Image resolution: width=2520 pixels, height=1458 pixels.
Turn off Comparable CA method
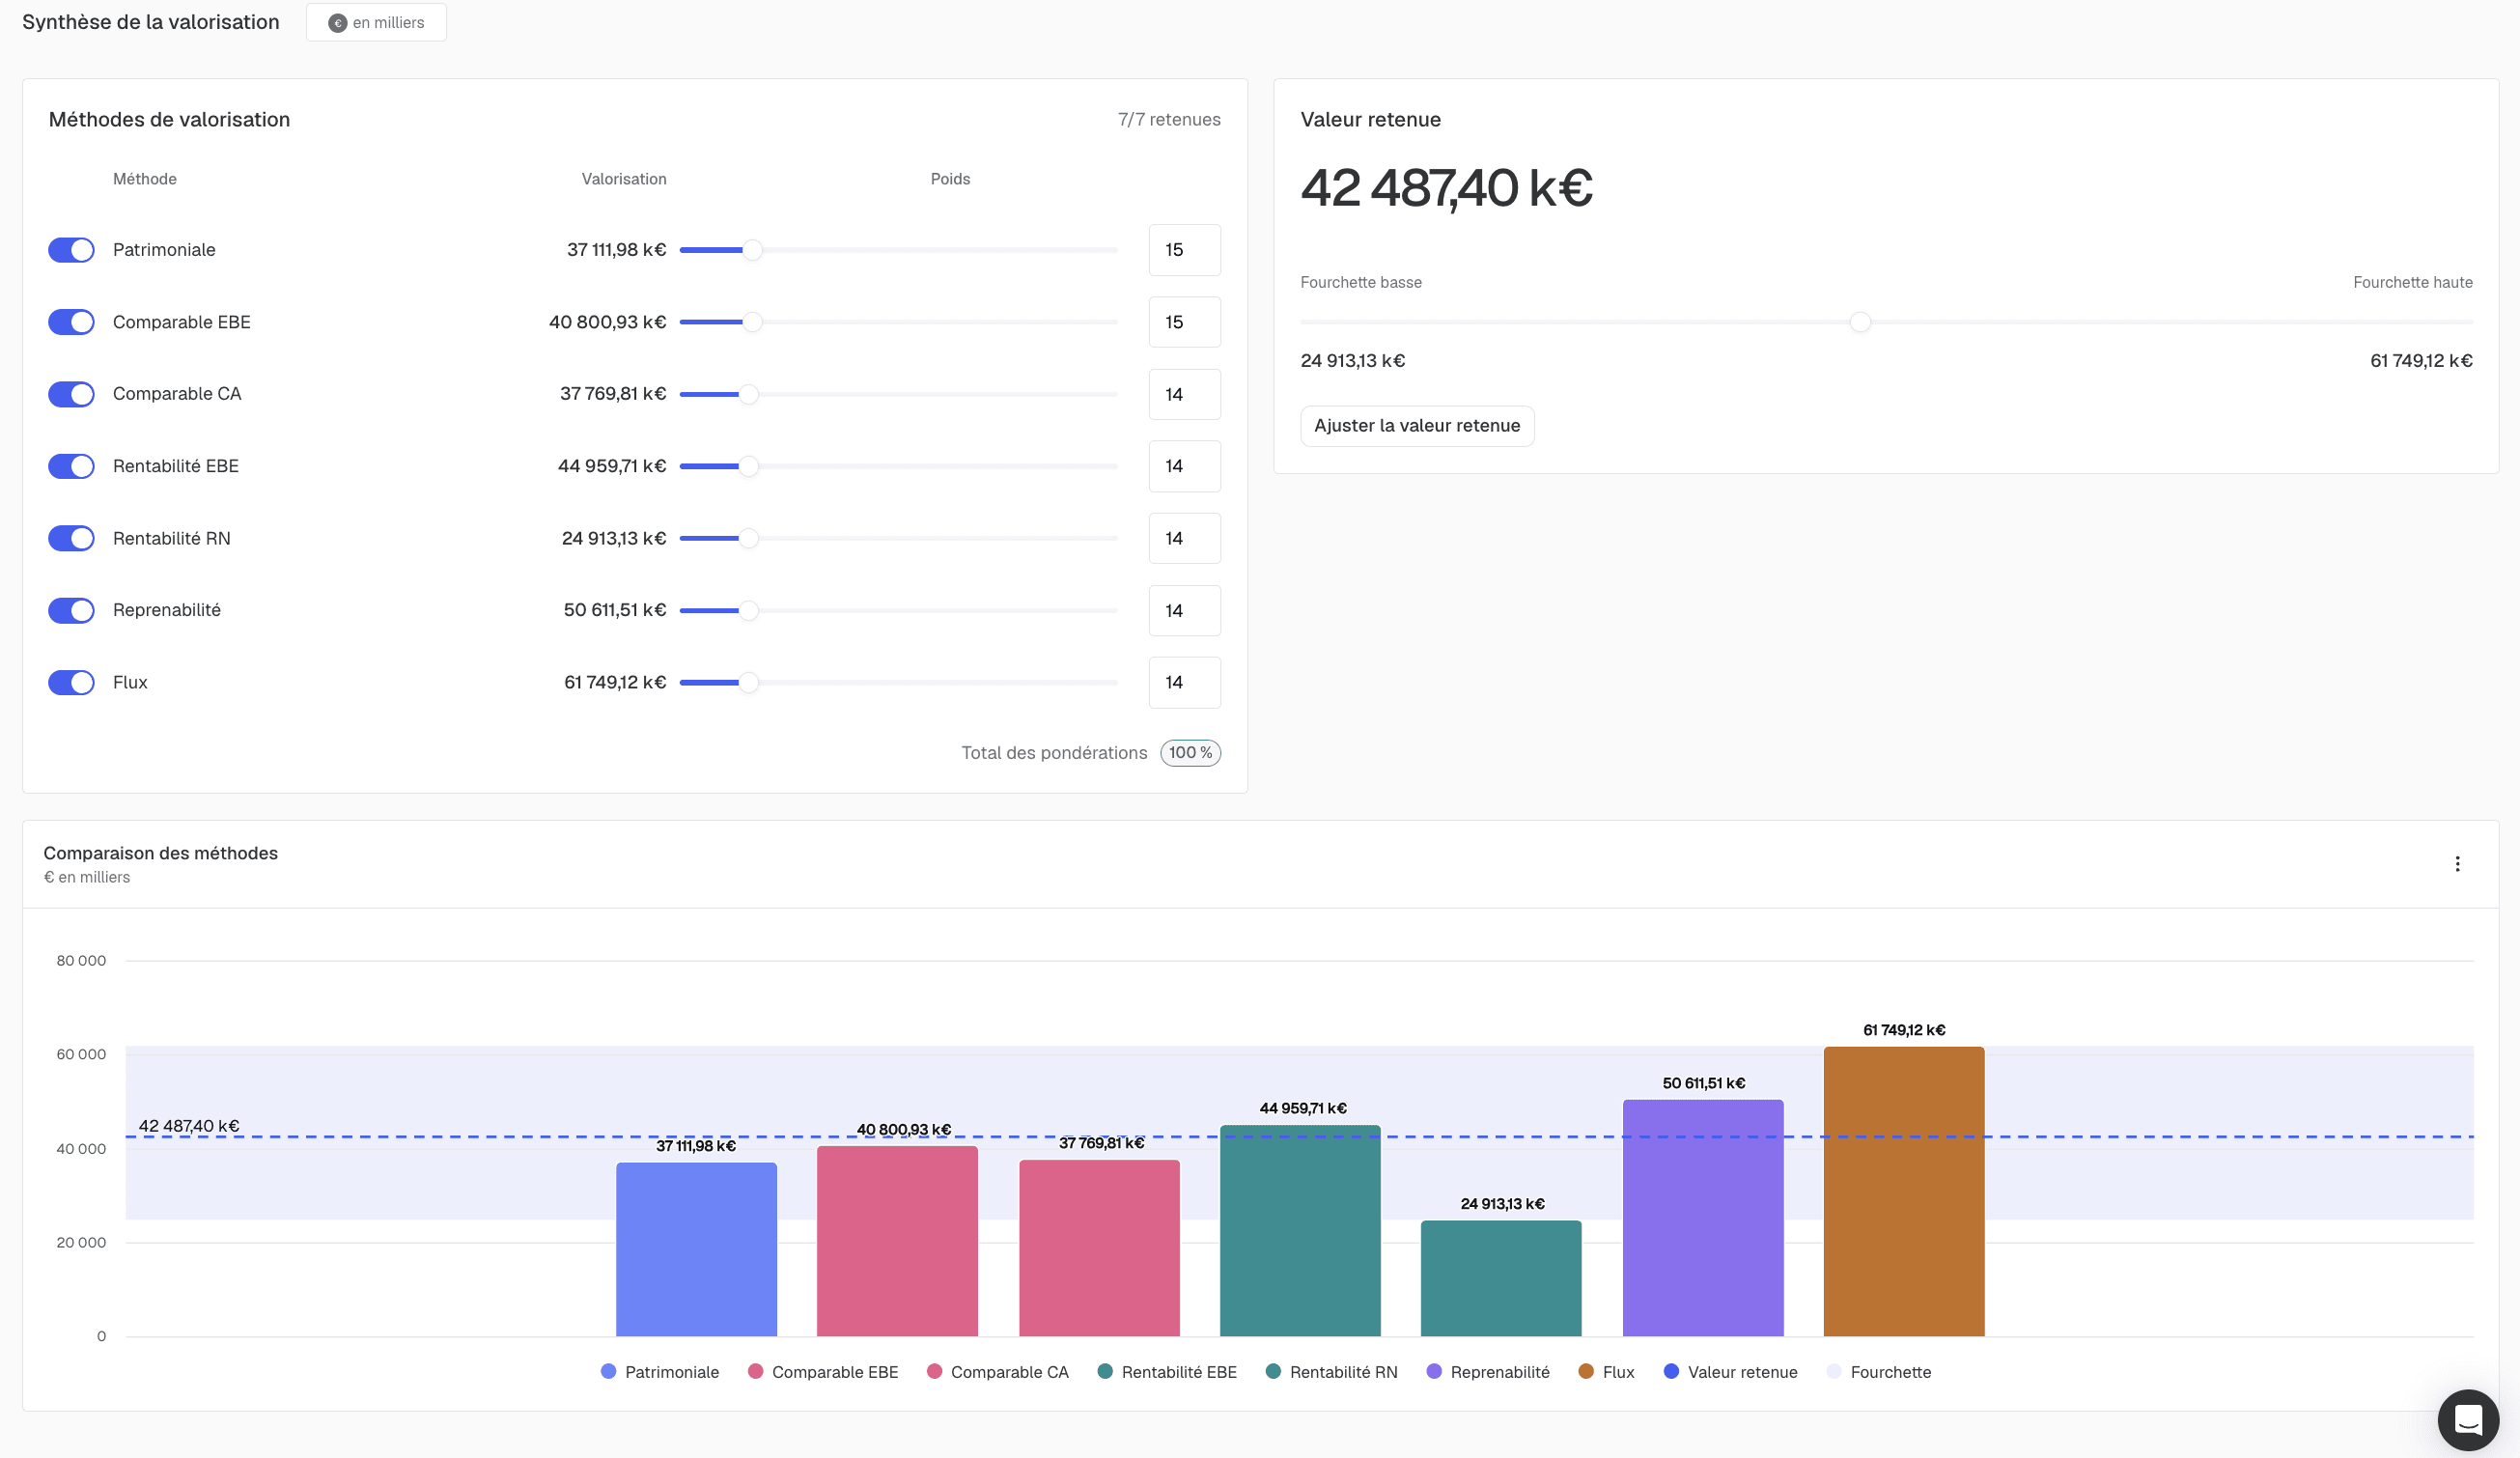click(71, 394)
